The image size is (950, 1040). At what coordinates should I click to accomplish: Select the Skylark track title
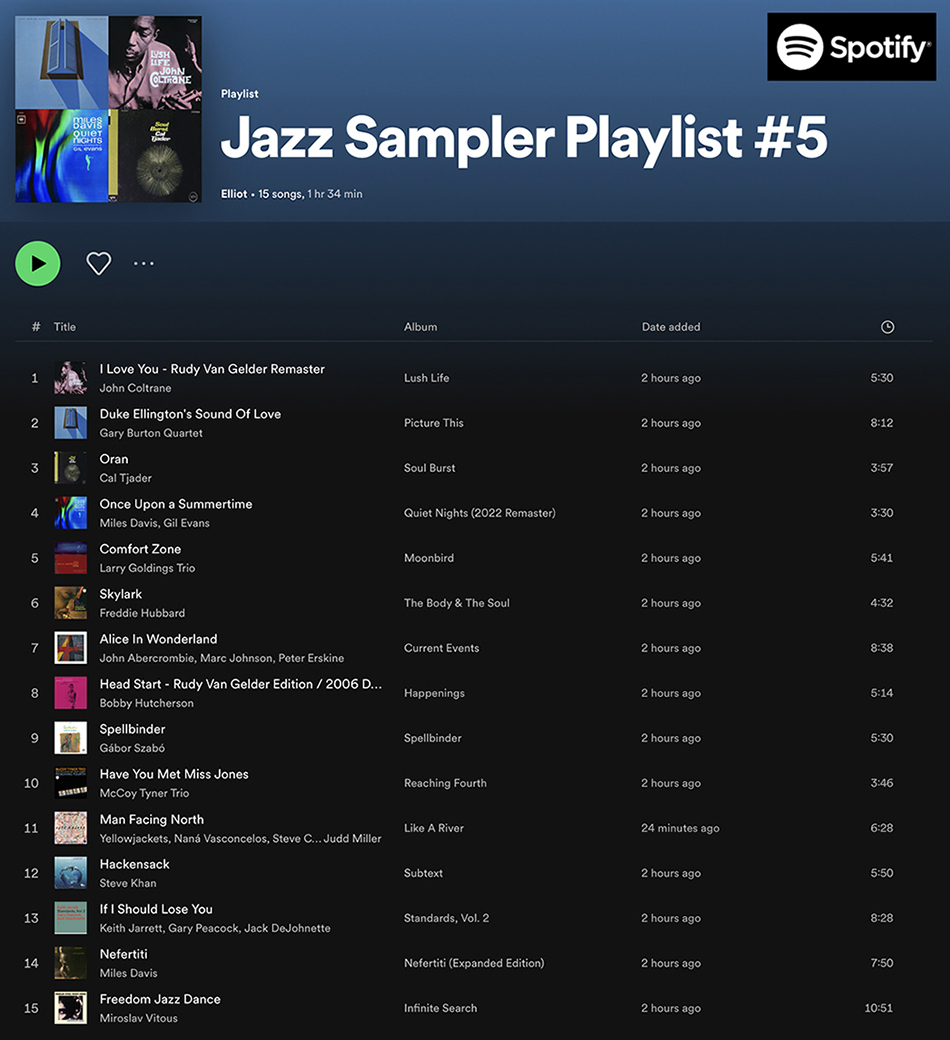(x=121, y=594)
